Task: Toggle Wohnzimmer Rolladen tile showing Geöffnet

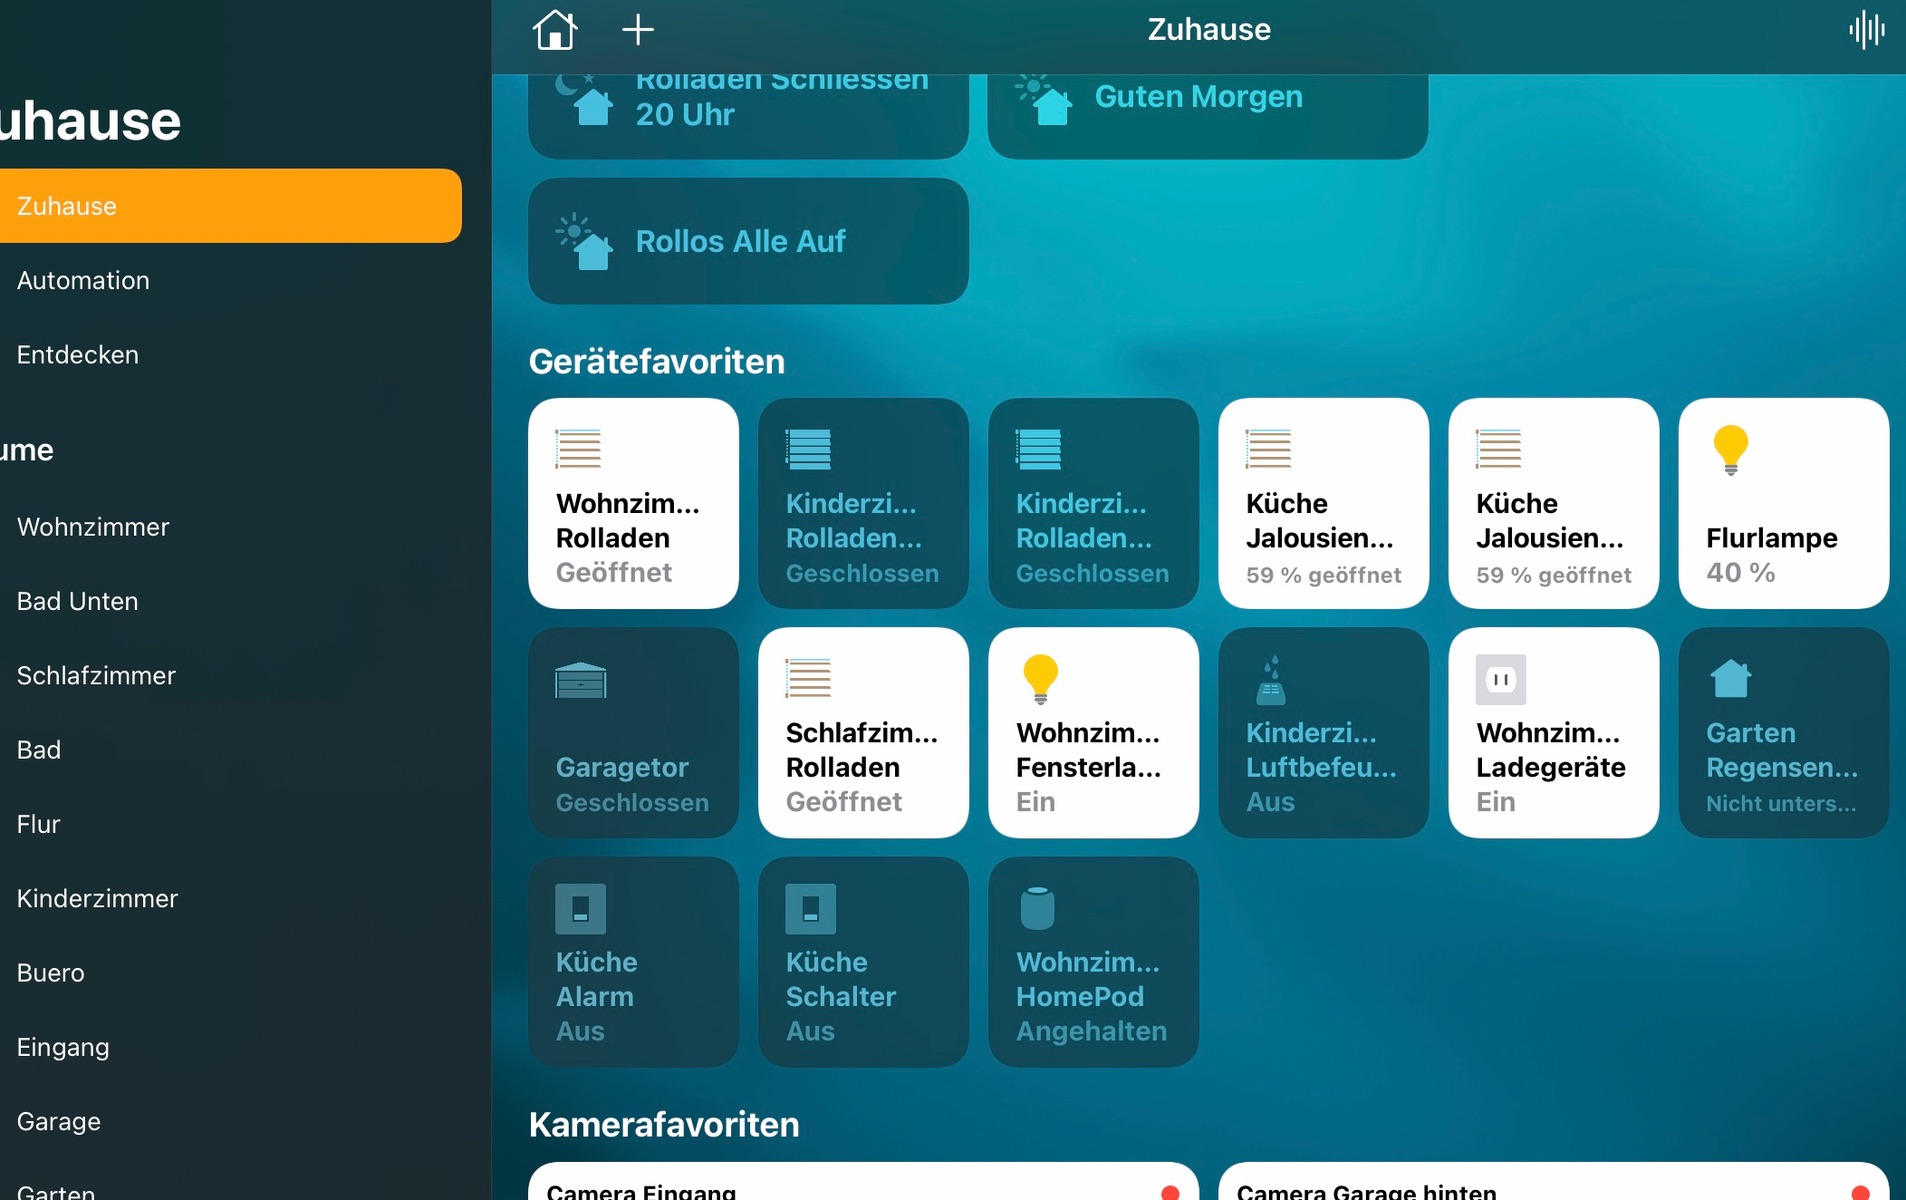Action: click(633, 504)
